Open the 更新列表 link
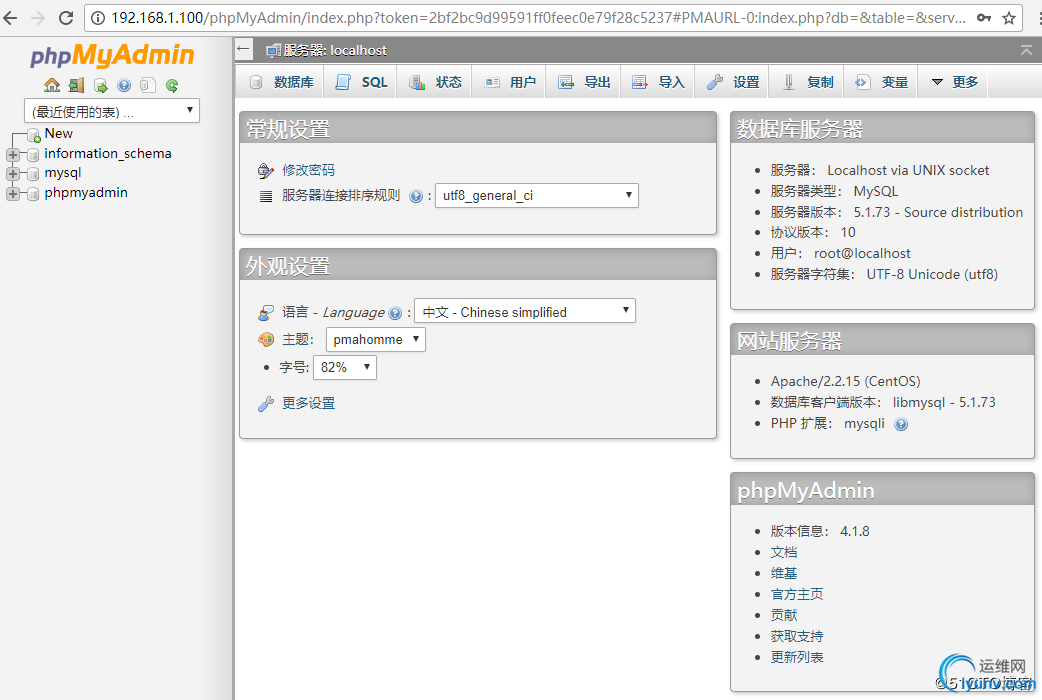The width and height of the screenshot is (1042, 700). [x=797, y=657]
